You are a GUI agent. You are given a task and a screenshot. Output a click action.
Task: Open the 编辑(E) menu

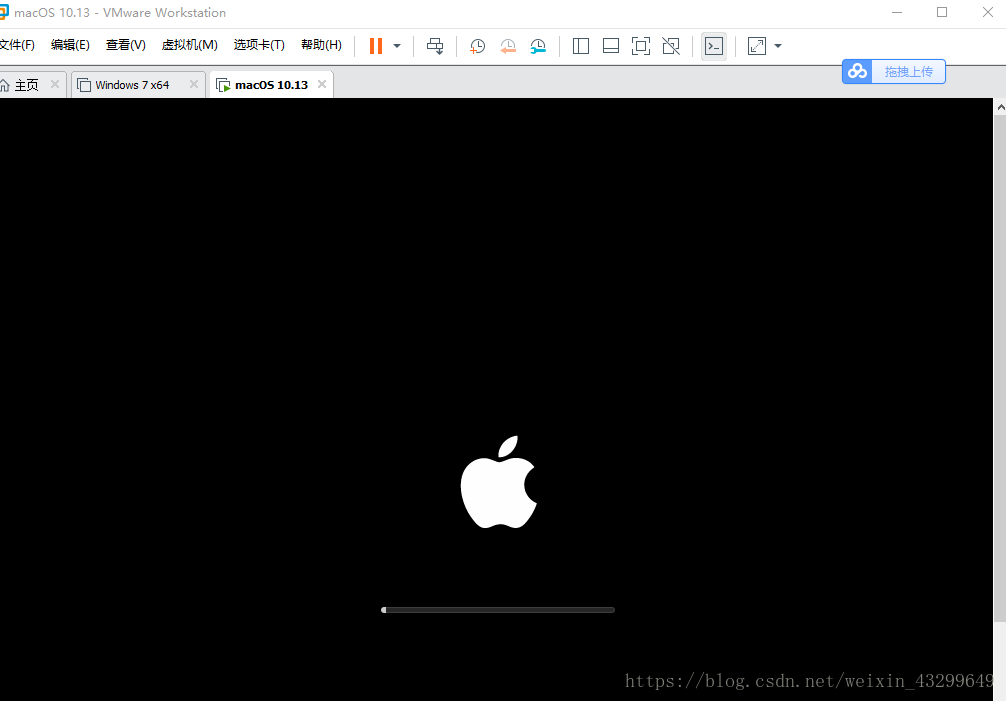point(70,45)
